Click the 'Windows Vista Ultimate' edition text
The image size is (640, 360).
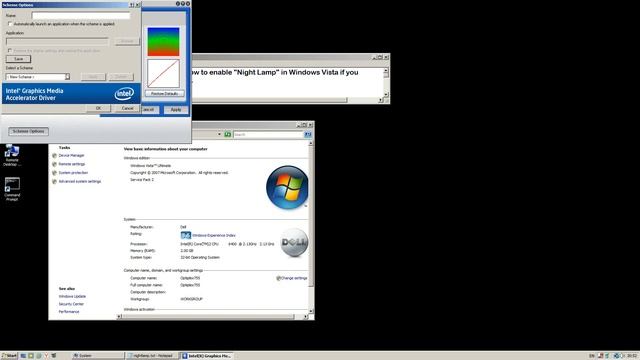[x=151, y=166]
